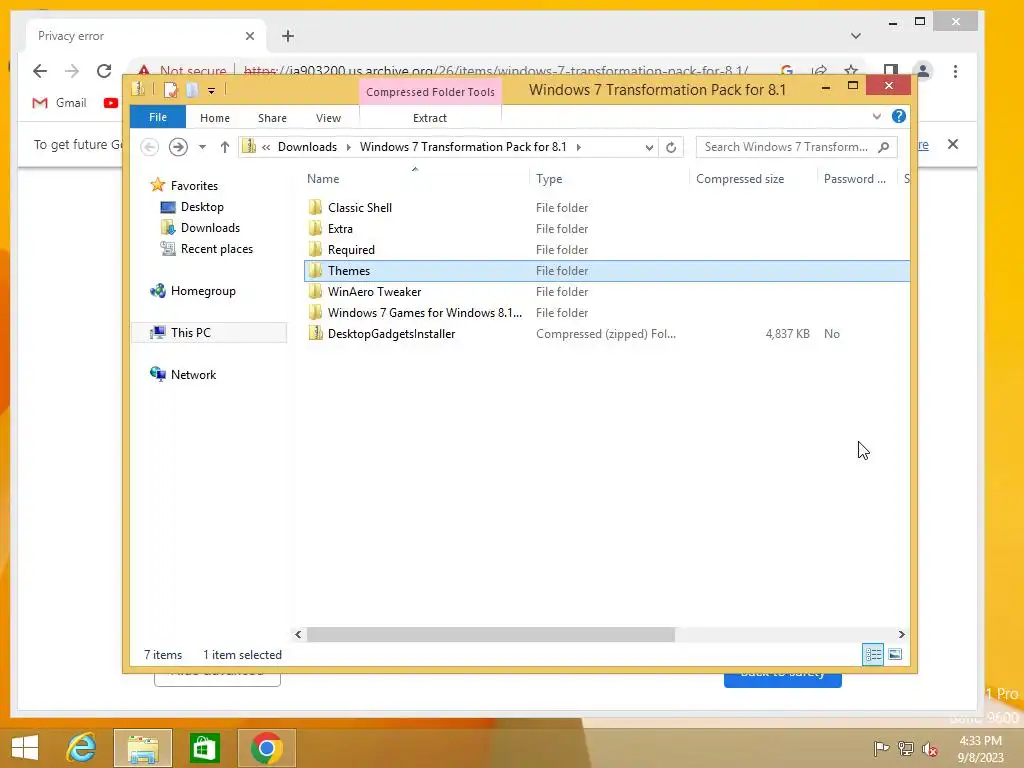1024x768 pixels.
Task: Select the WinAero Tweaker folder
Action: click(374, 292)
